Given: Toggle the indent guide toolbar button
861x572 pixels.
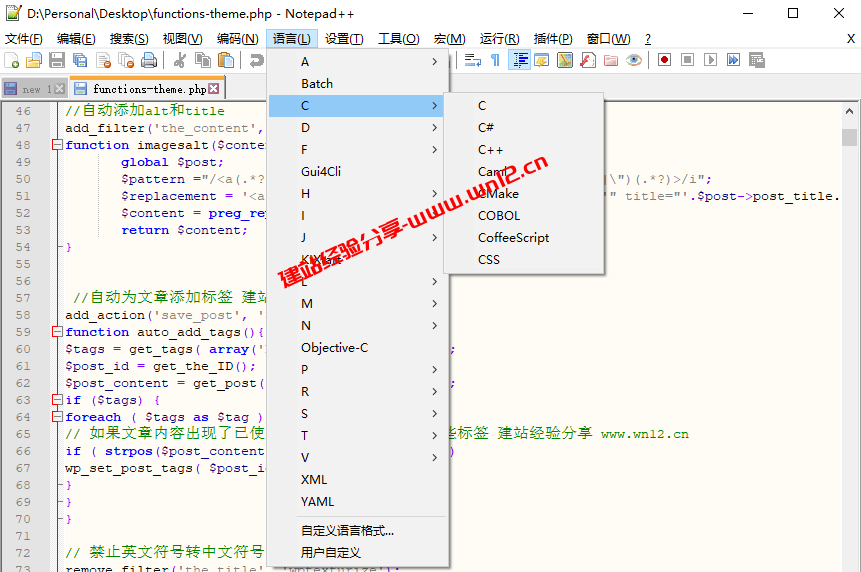Looking at the screenshot, I should point(519,60).
